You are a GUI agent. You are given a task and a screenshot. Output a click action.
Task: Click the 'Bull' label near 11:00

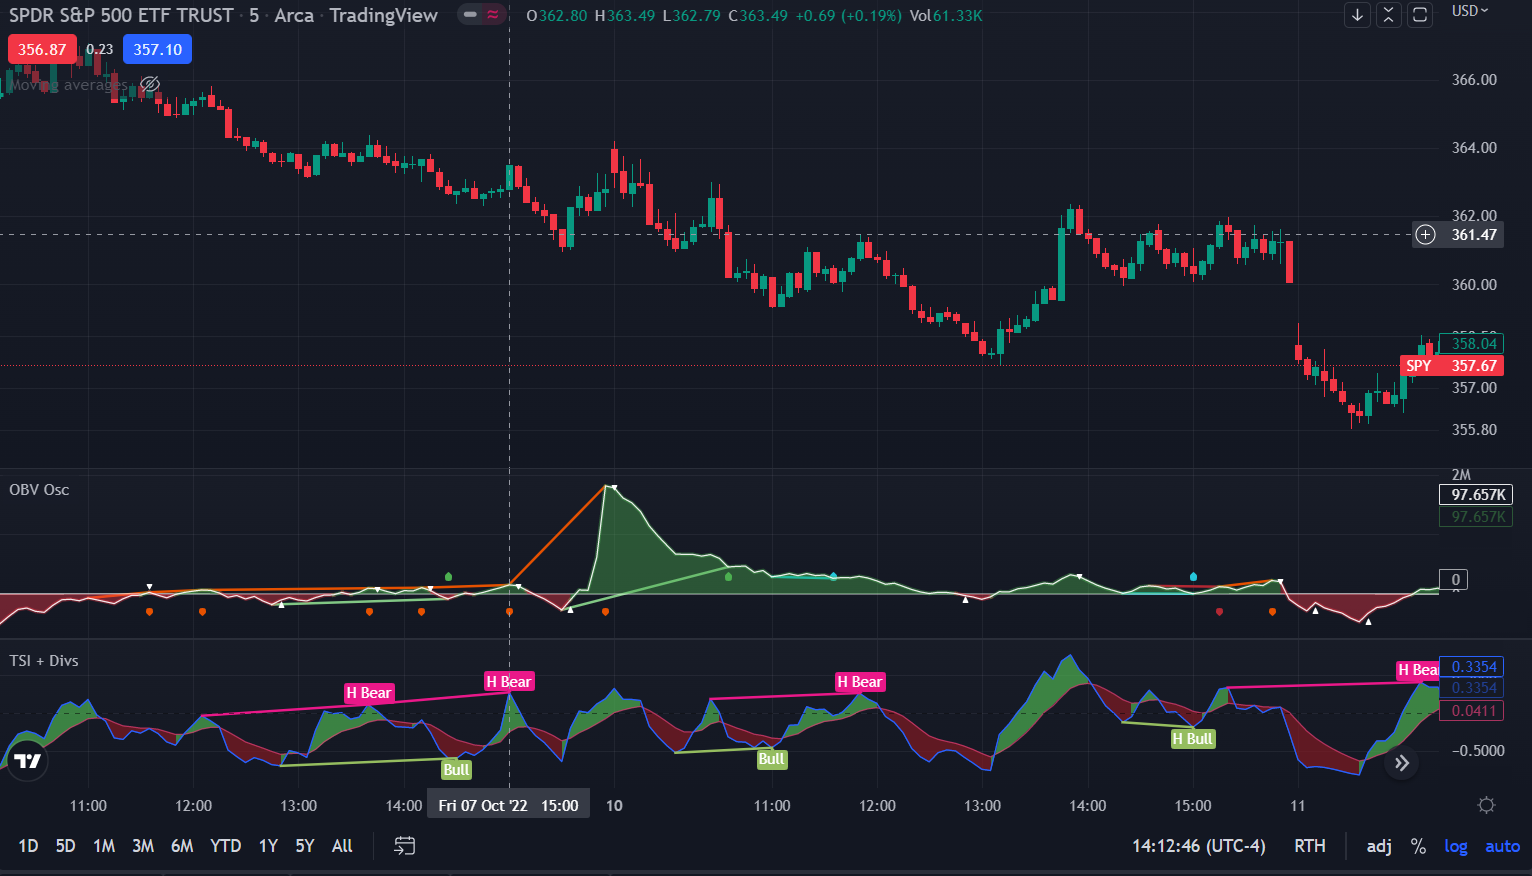tap(771, 759)
